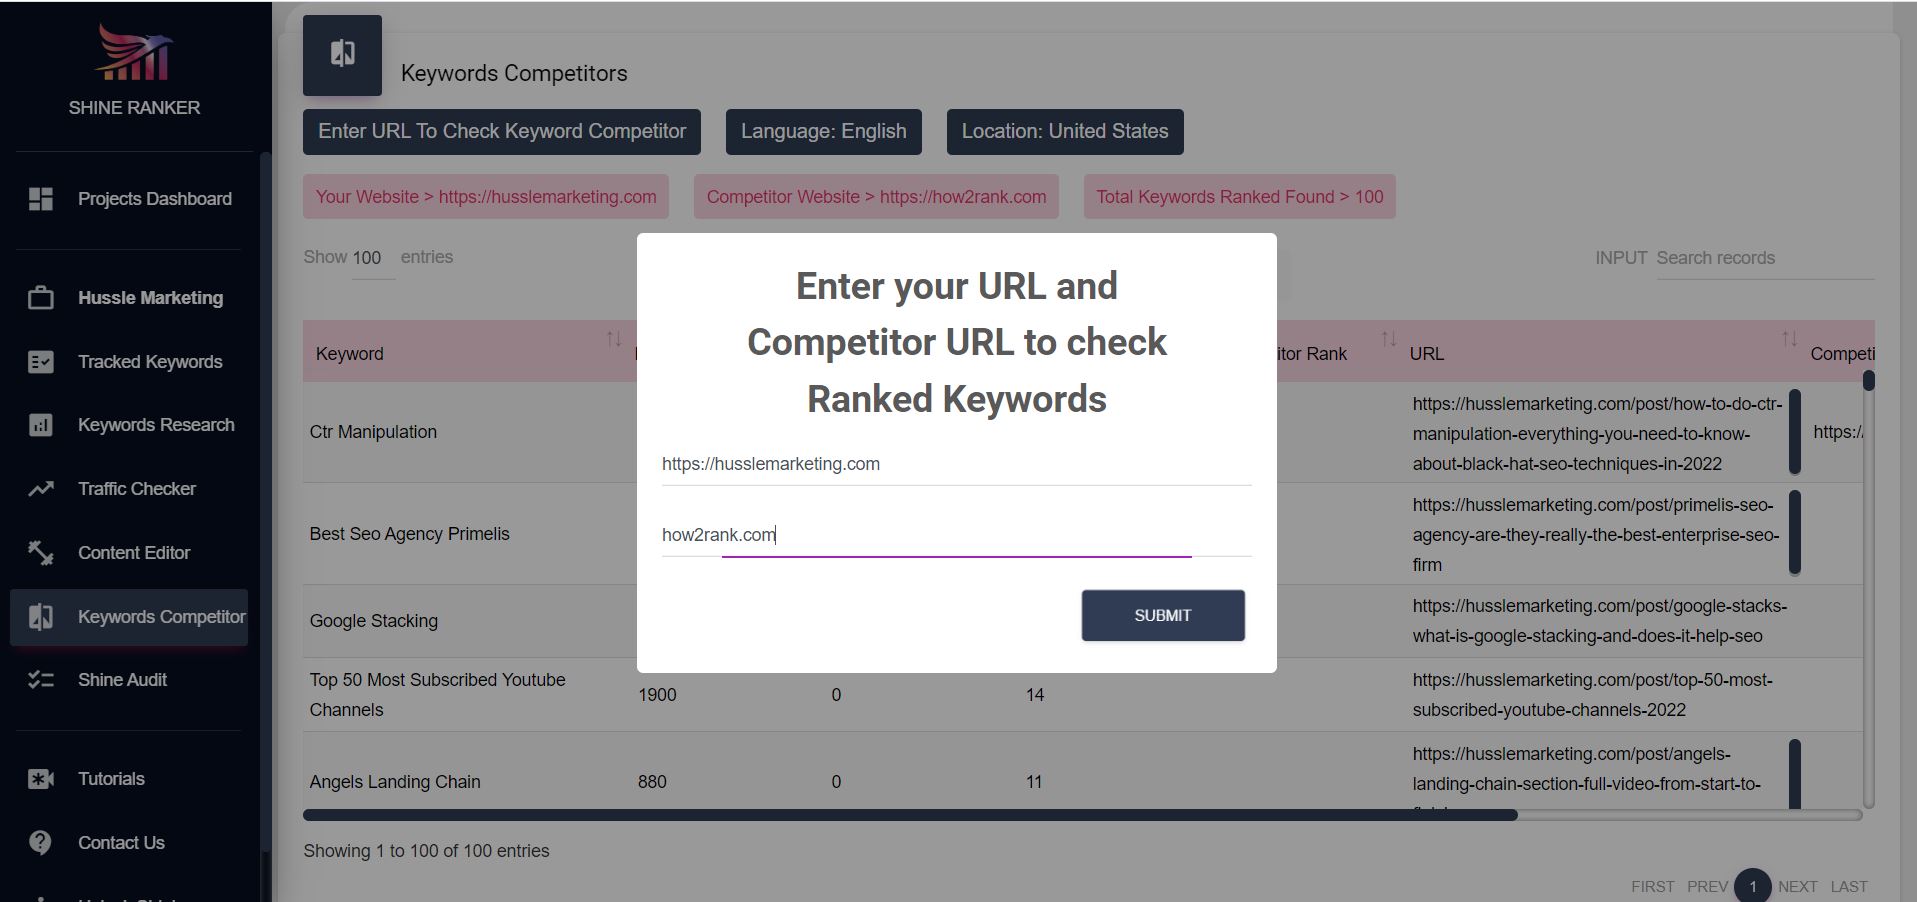Click the horizontal table scrollbar
Viewport: 1917px width, 902px height.
pos(910,815)
